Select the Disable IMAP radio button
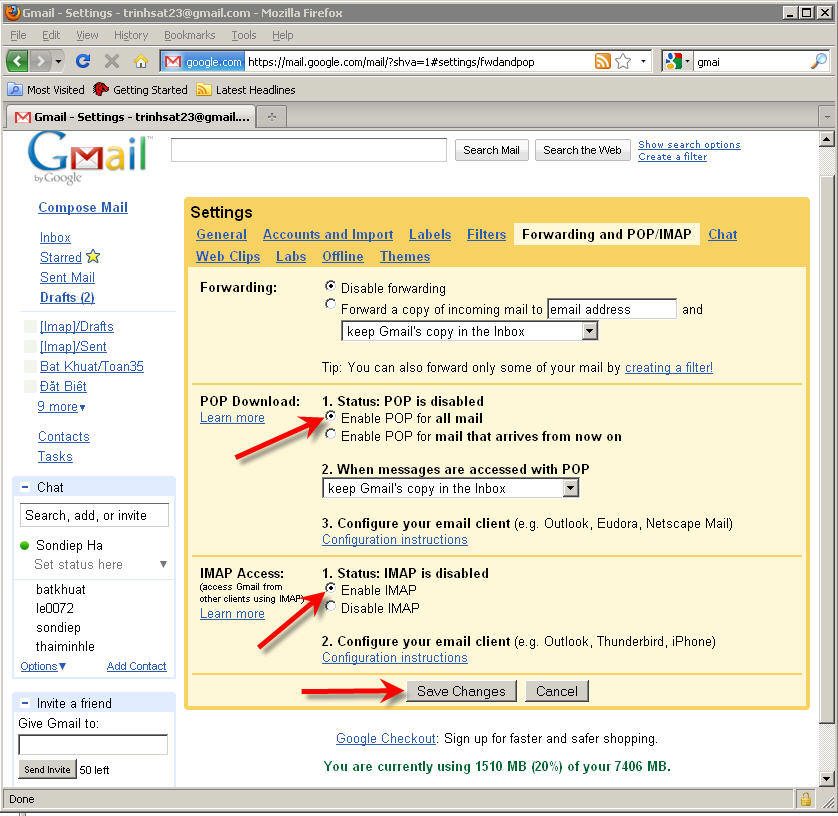This screenshot has width=838, height=816. (x=330, y=606)
